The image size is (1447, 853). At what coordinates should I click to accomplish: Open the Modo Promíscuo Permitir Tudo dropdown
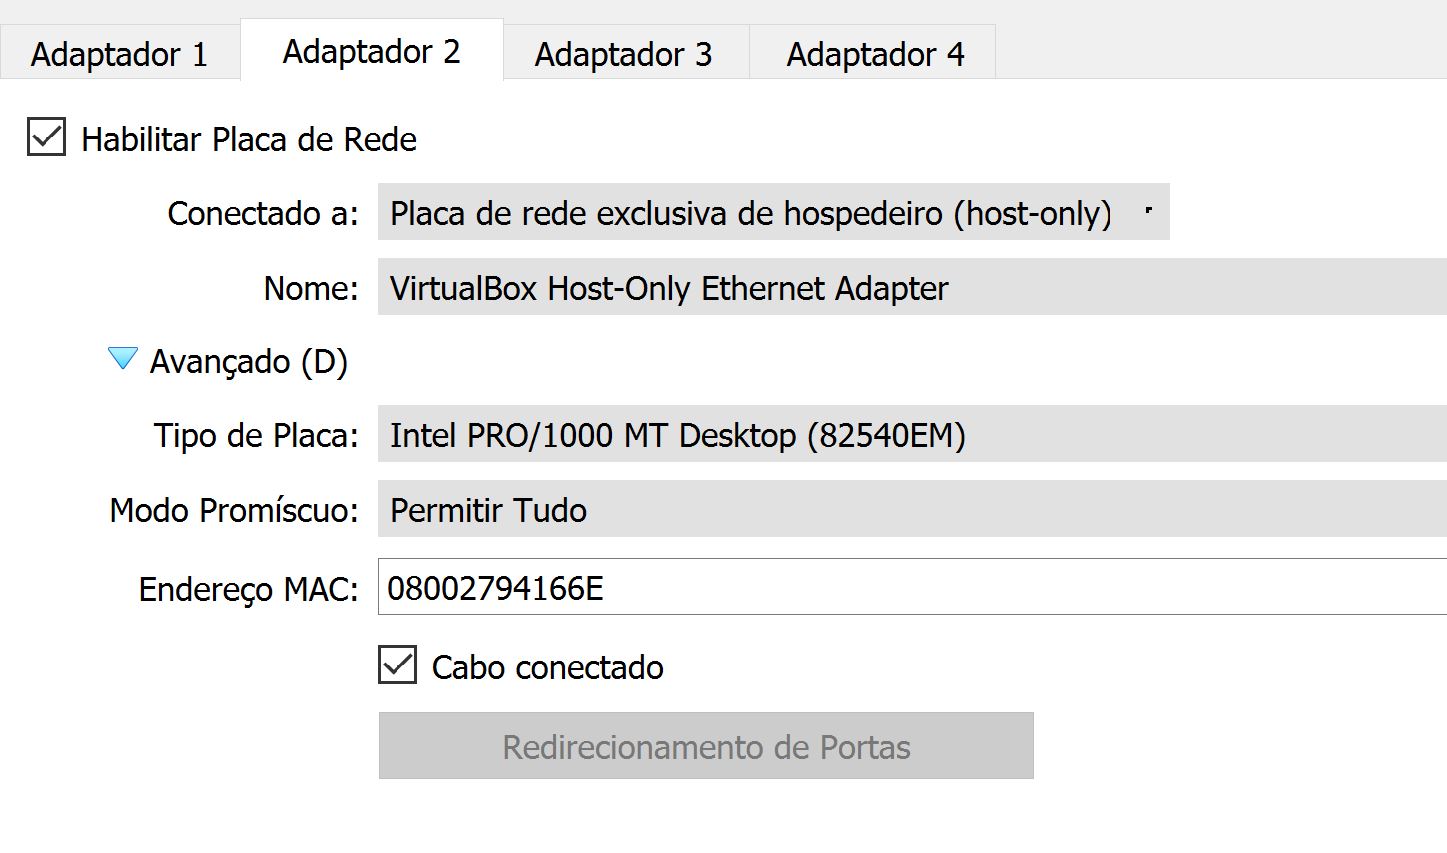912,509
